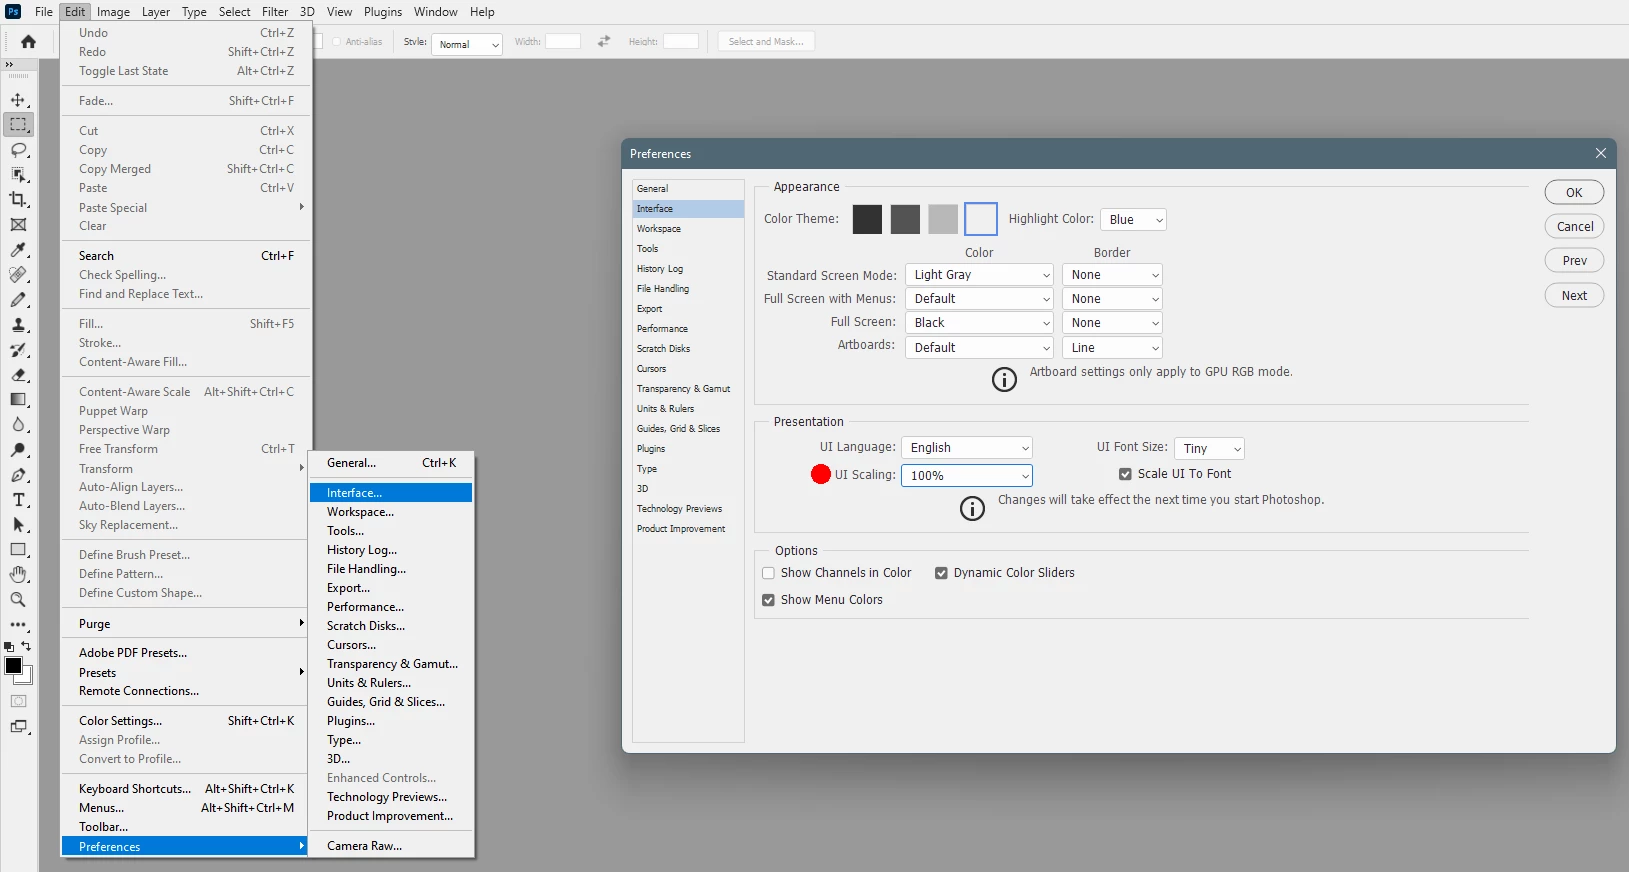The image size is (1629, 872).
Task: Choose Interface... in Preferences submenu
Action: click(x=391, y=493)
